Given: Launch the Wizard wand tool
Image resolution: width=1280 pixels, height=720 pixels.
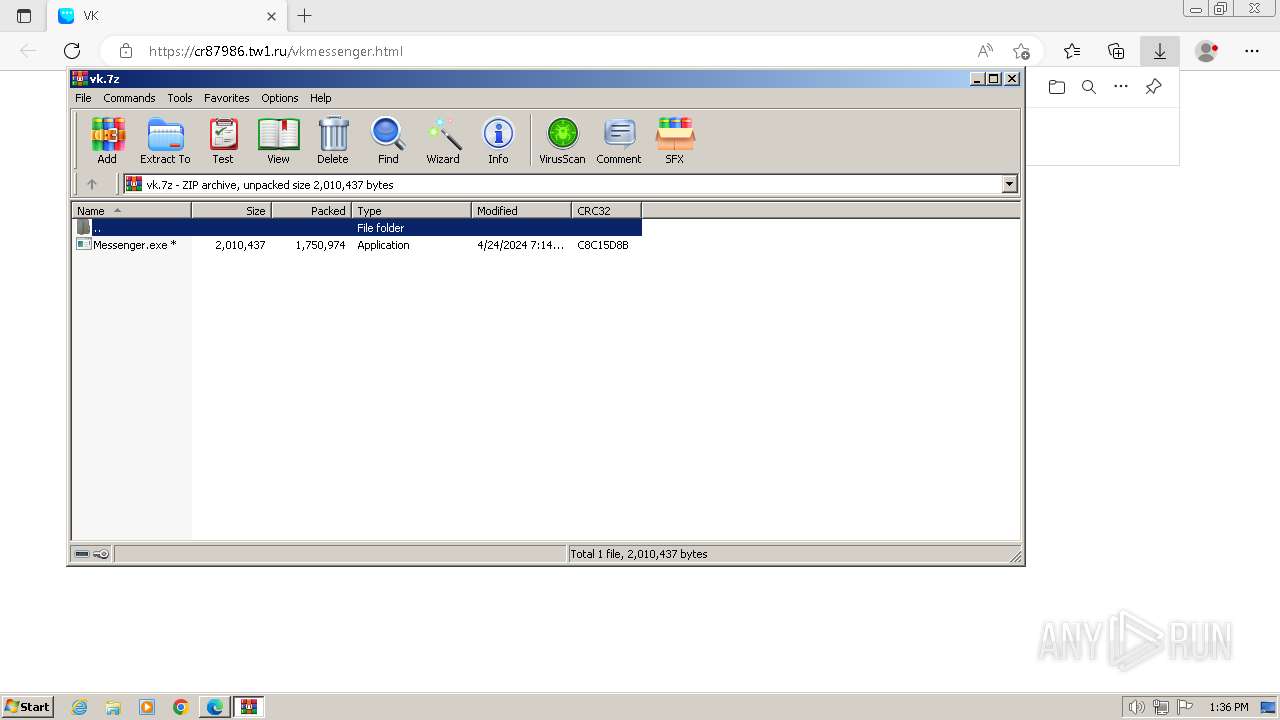Looking at the screenshot, I should click(443, 140).
